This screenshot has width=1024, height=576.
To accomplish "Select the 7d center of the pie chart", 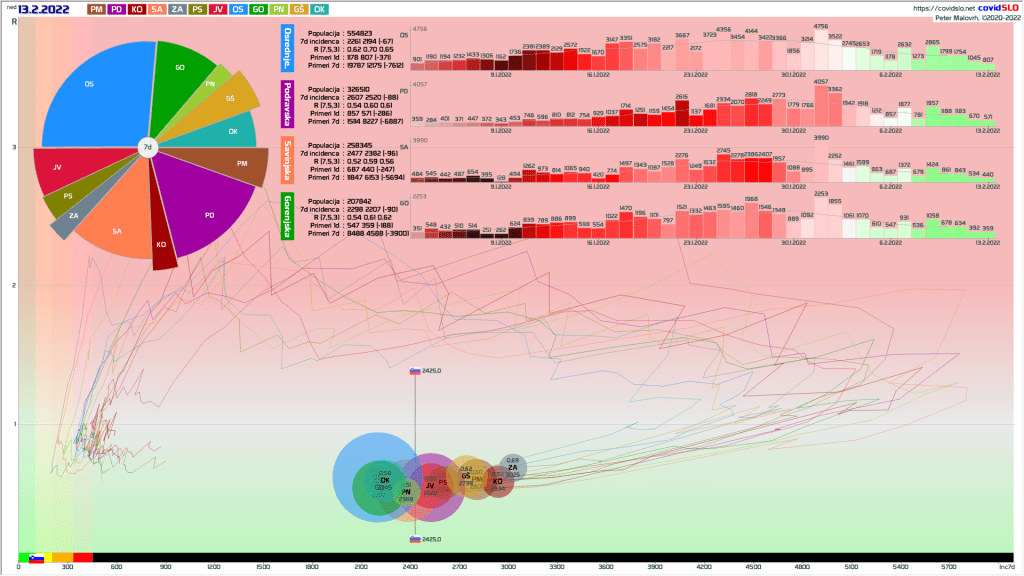I will pyautogui.click(x=147, y=148).
